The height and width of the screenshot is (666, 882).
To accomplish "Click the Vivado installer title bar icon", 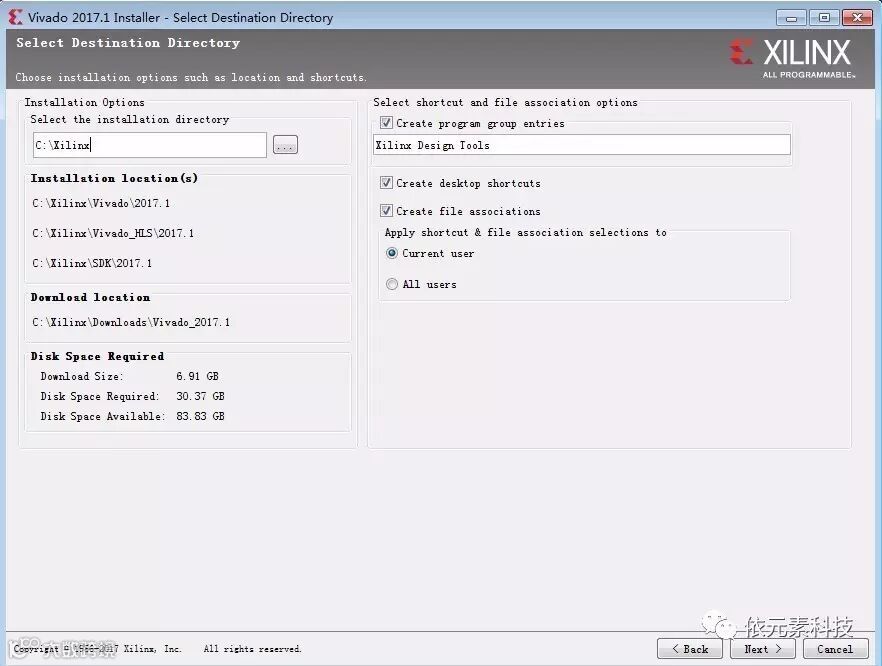I will coord(15,17).
